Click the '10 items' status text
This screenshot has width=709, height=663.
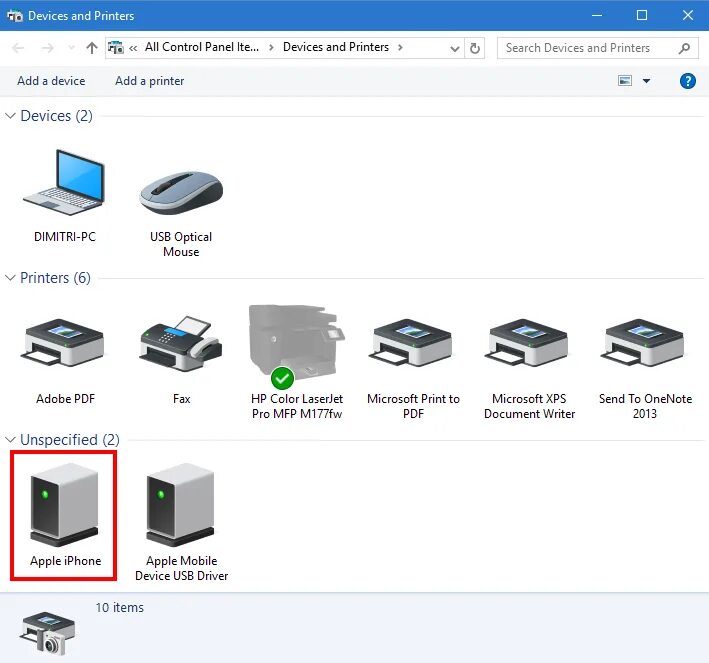pyautogui.click(x=119, y=607)
